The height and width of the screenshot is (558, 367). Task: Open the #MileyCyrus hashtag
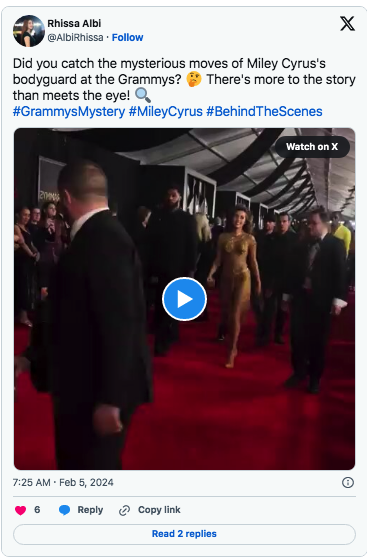(166, 111)
